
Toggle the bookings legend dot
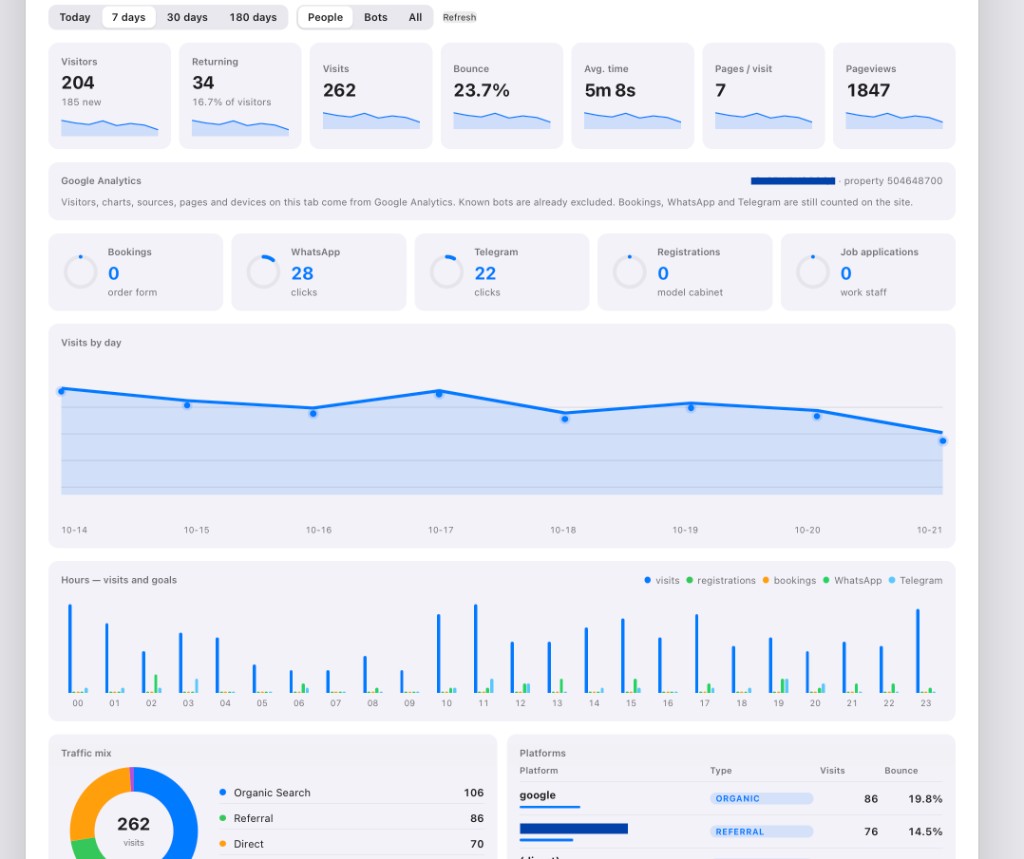point(765,580)
